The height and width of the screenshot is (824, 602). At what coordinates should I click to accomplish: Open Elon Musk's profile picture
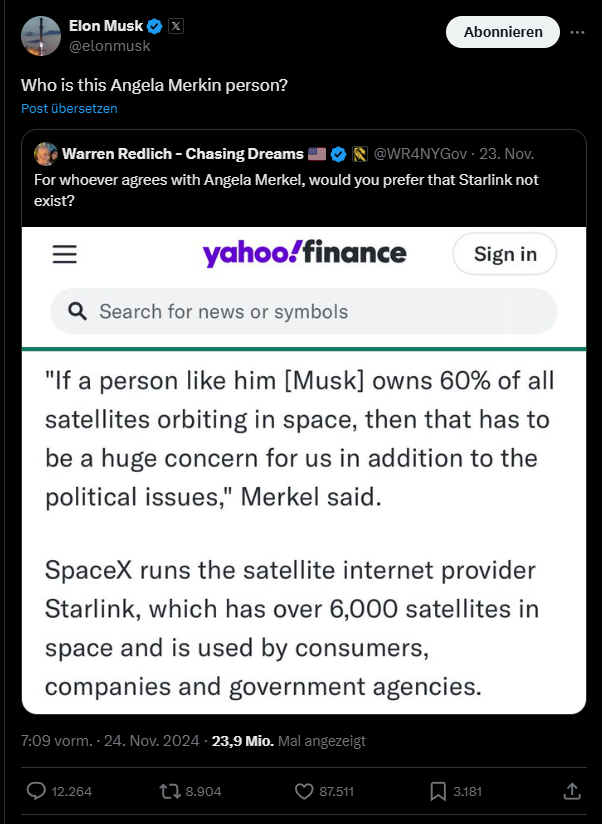(39, 35)
